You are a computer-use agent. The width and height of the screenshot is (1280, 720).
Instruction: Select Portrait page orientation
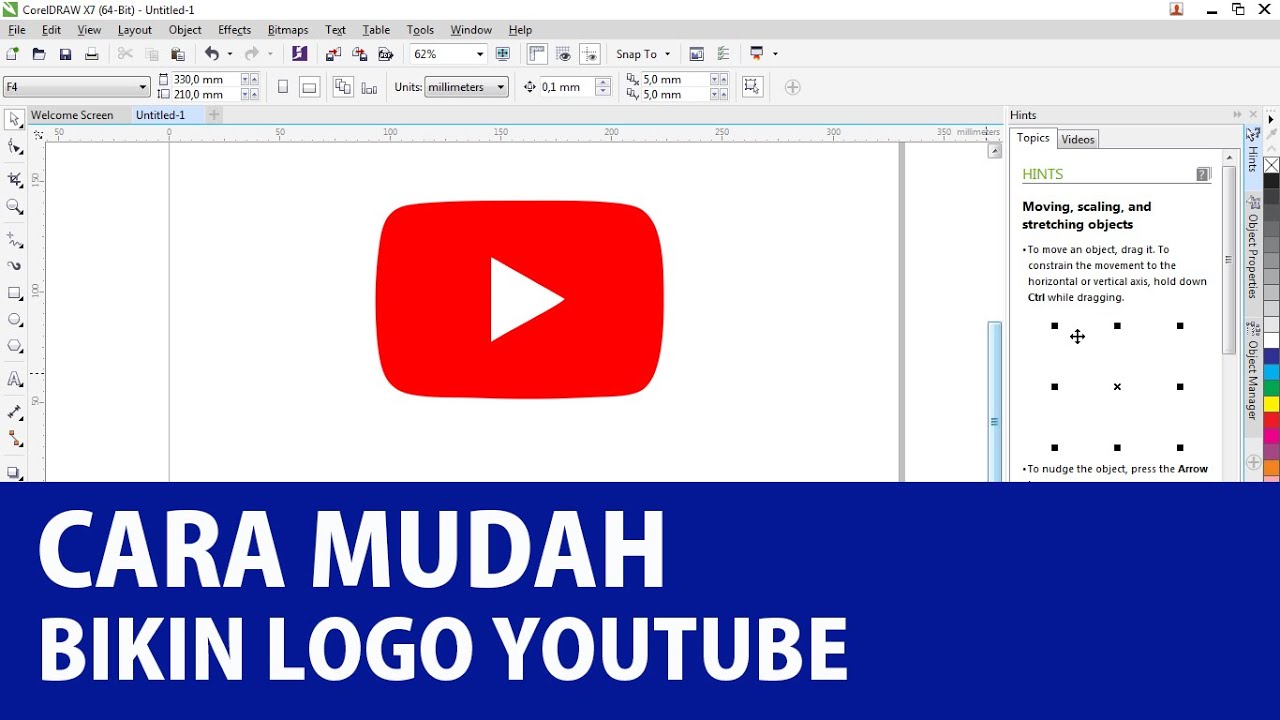pyautogui.click(x=283, y=87)
